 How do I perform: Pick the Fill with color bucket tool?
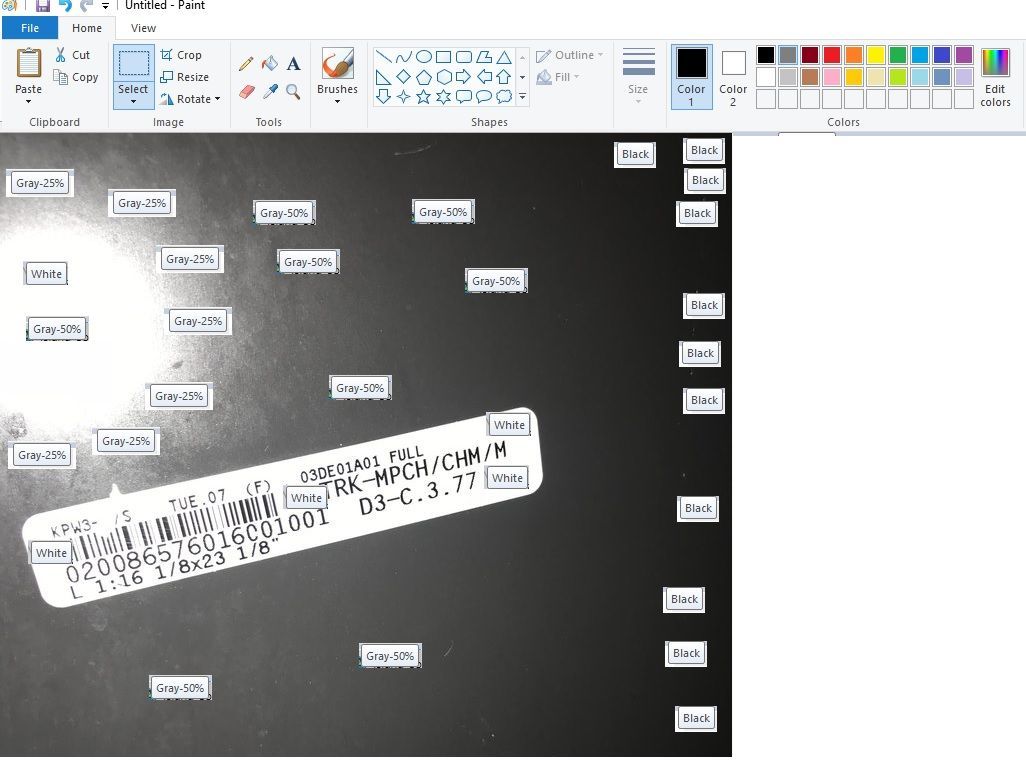270,64
